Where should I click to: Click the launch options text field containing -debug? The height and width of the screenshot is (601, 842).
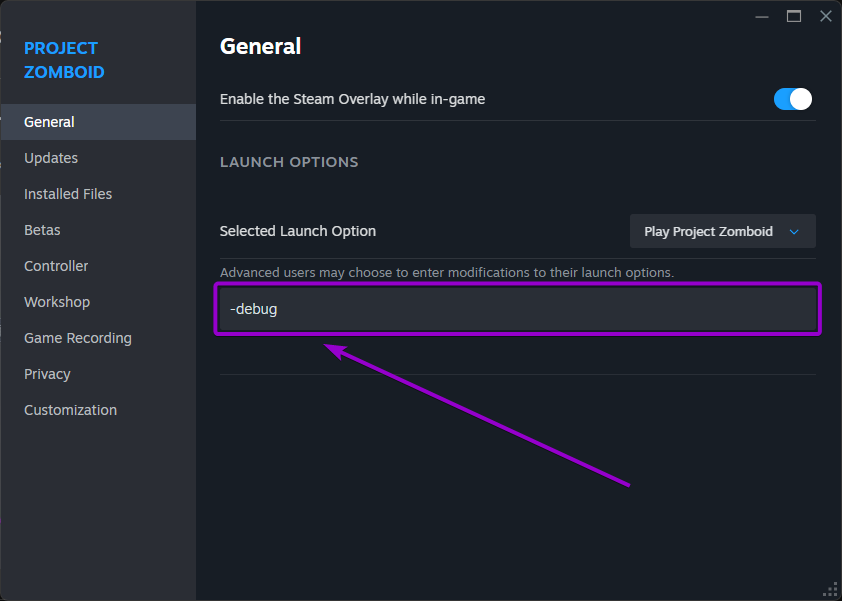(518, 309)
